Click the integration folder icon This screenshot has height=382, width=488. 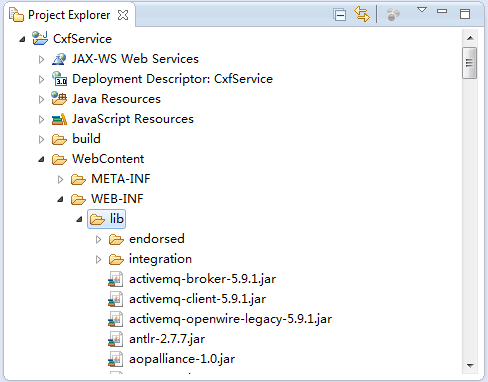[116, 259]
